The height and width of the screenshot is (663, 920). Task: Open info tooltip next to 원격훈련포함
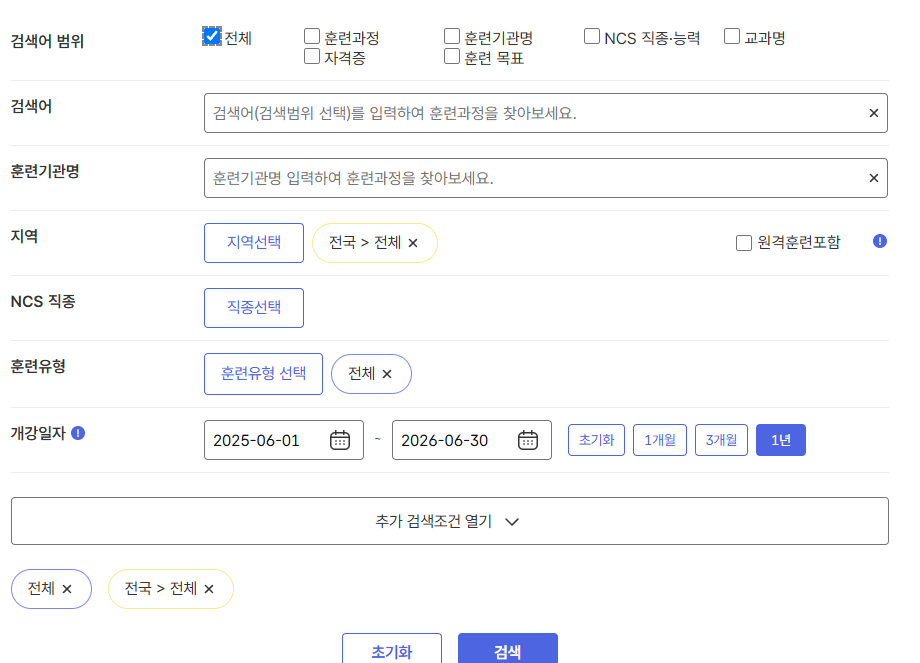880,241
